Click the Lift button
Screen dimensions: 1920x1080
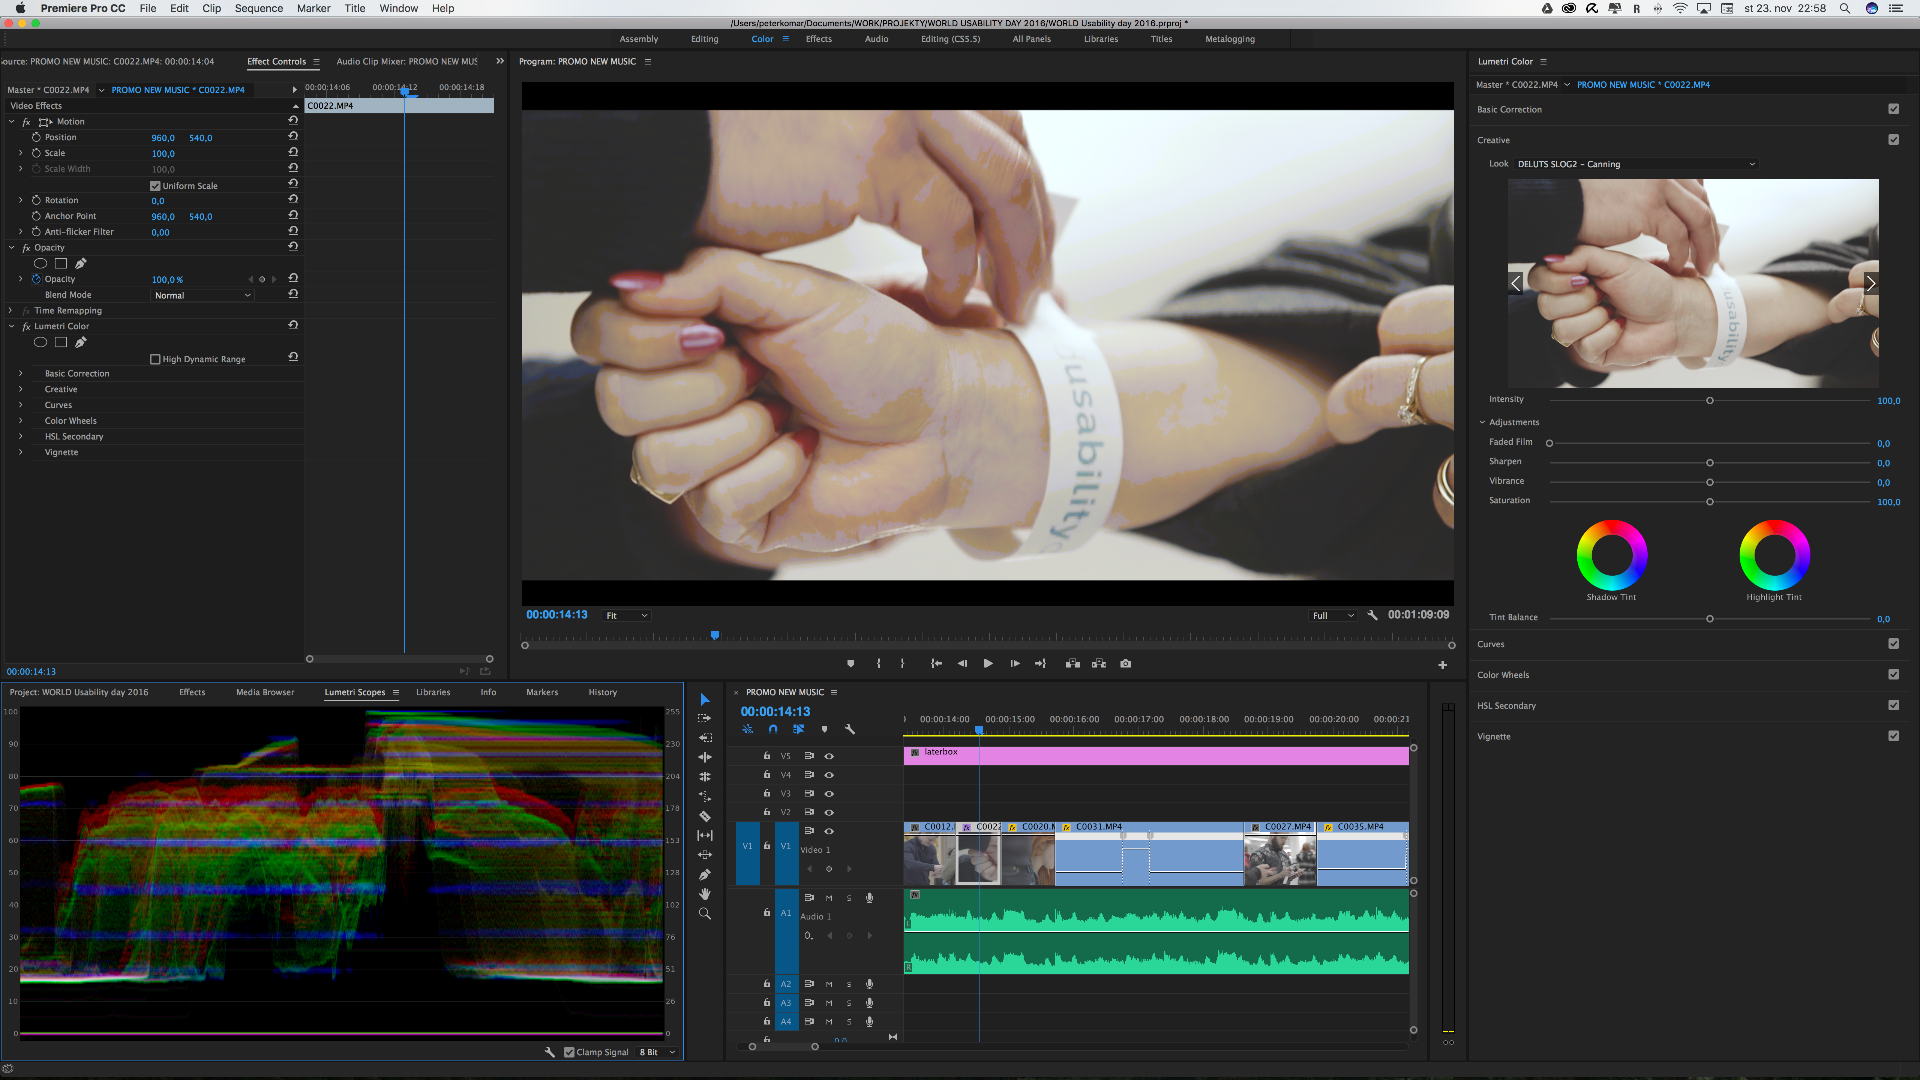click(x=1073, y=664)
